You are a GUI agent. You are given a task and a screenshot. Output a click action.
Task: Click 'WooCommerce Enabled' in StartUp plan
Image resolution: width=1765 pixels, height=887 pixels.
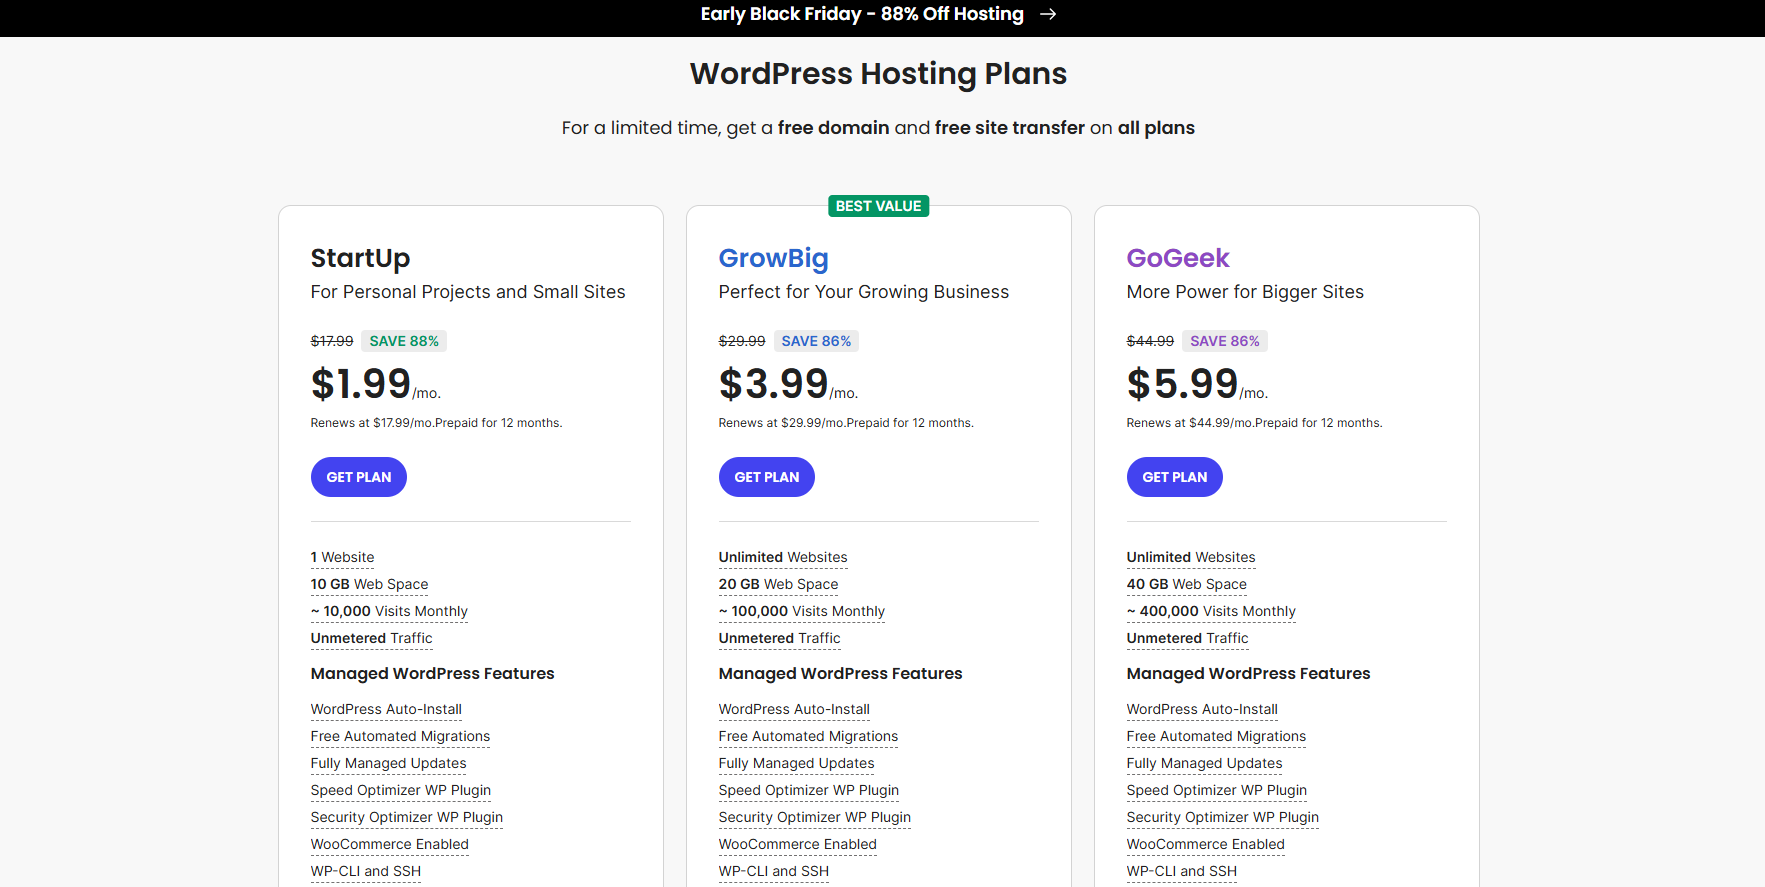click(390, 844)
